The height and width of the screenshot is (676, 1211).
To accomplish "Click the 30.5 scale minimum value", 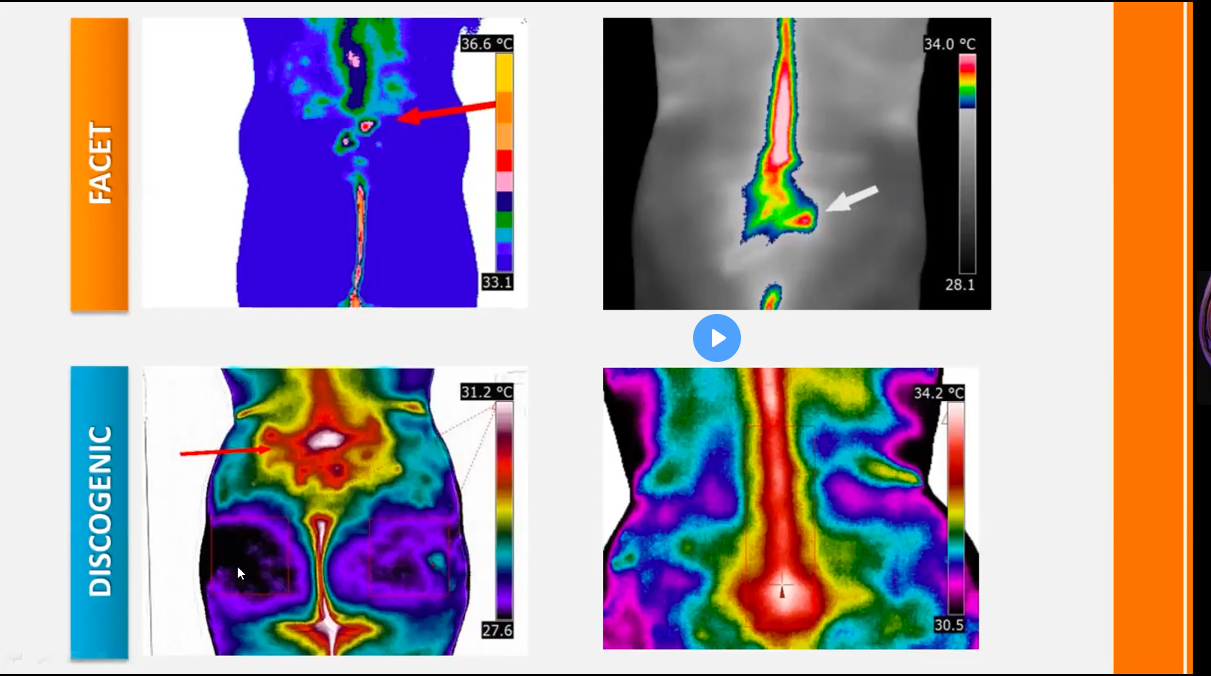I will (x=948, y=623).
